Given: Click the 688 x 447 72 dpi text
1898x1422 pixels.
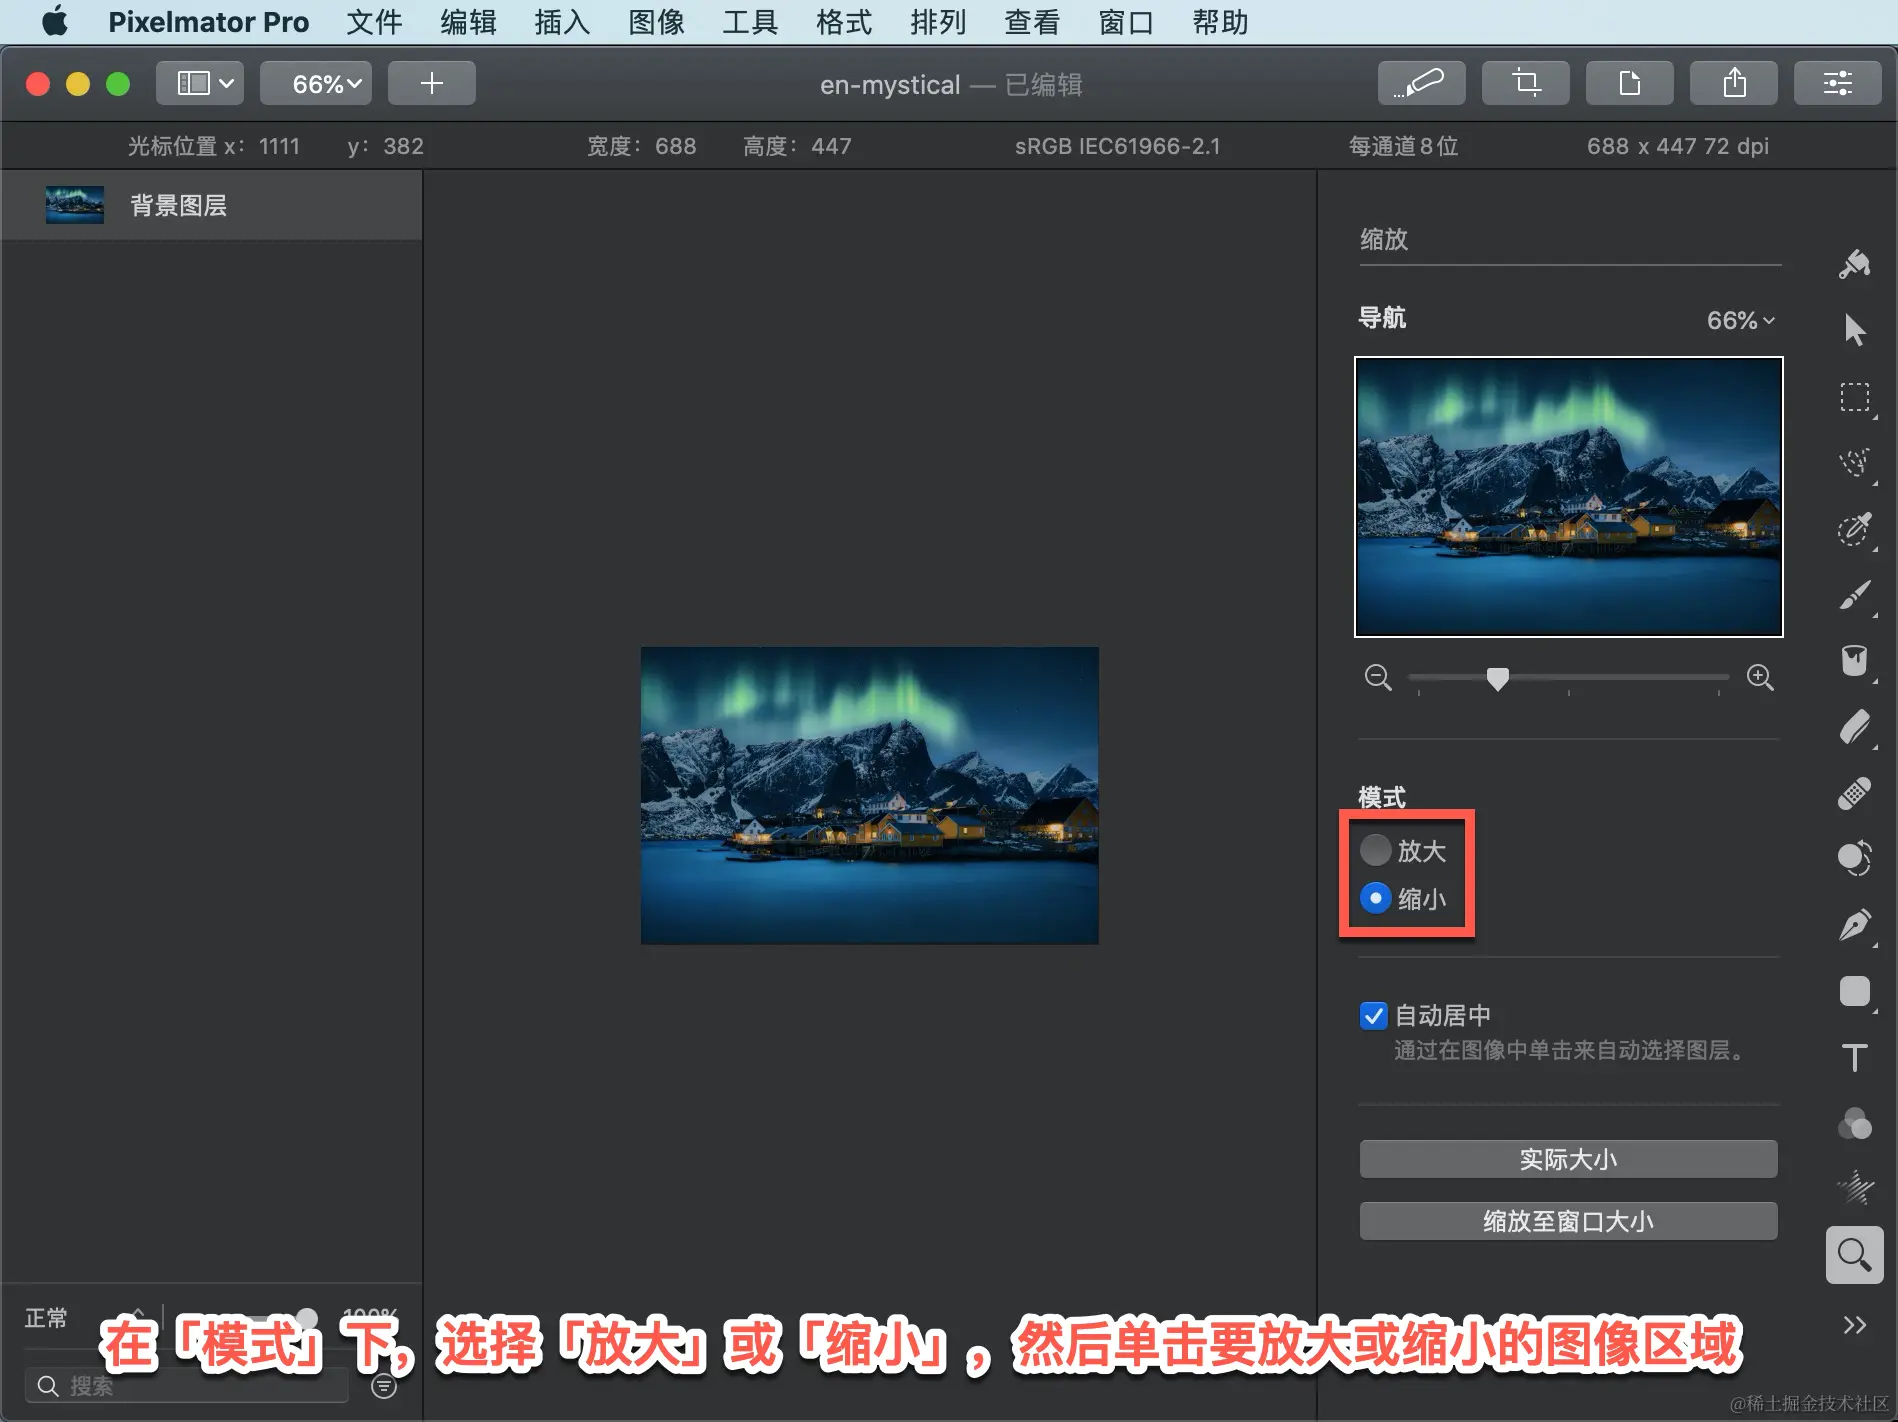Looking at the screenshot, I should (x=1677, y=146).
